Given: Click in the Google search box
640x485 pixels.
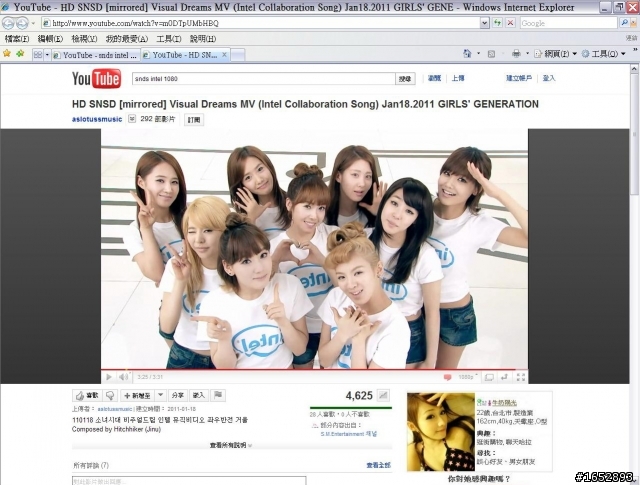Looking at the screenshot, I should click(x=569, y=23).
